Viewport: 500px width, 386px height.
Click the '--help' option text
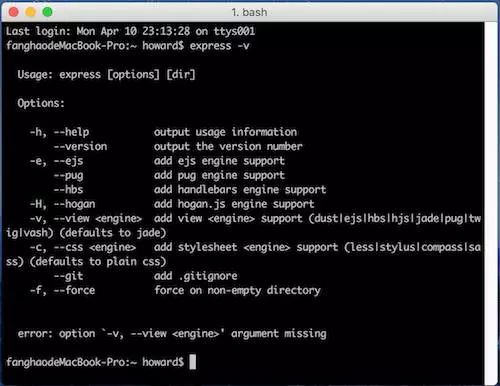coord(71,132)
